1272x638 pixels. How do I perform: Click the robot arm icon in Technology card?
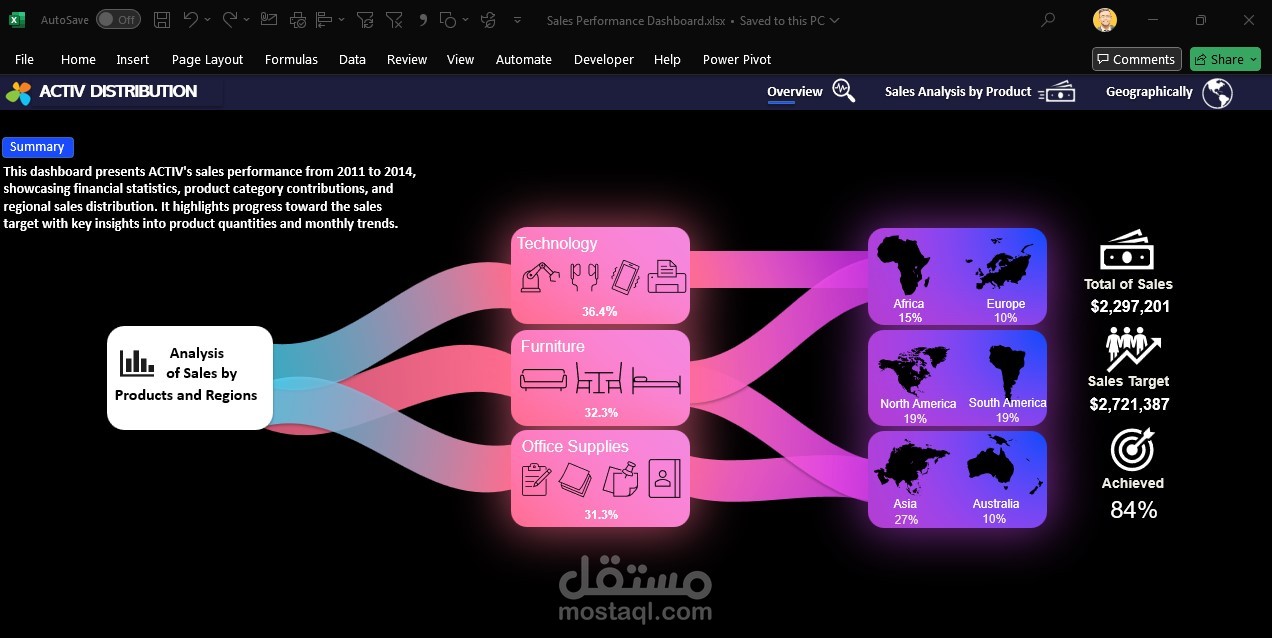pyautogui.click(x=540, y=276)
